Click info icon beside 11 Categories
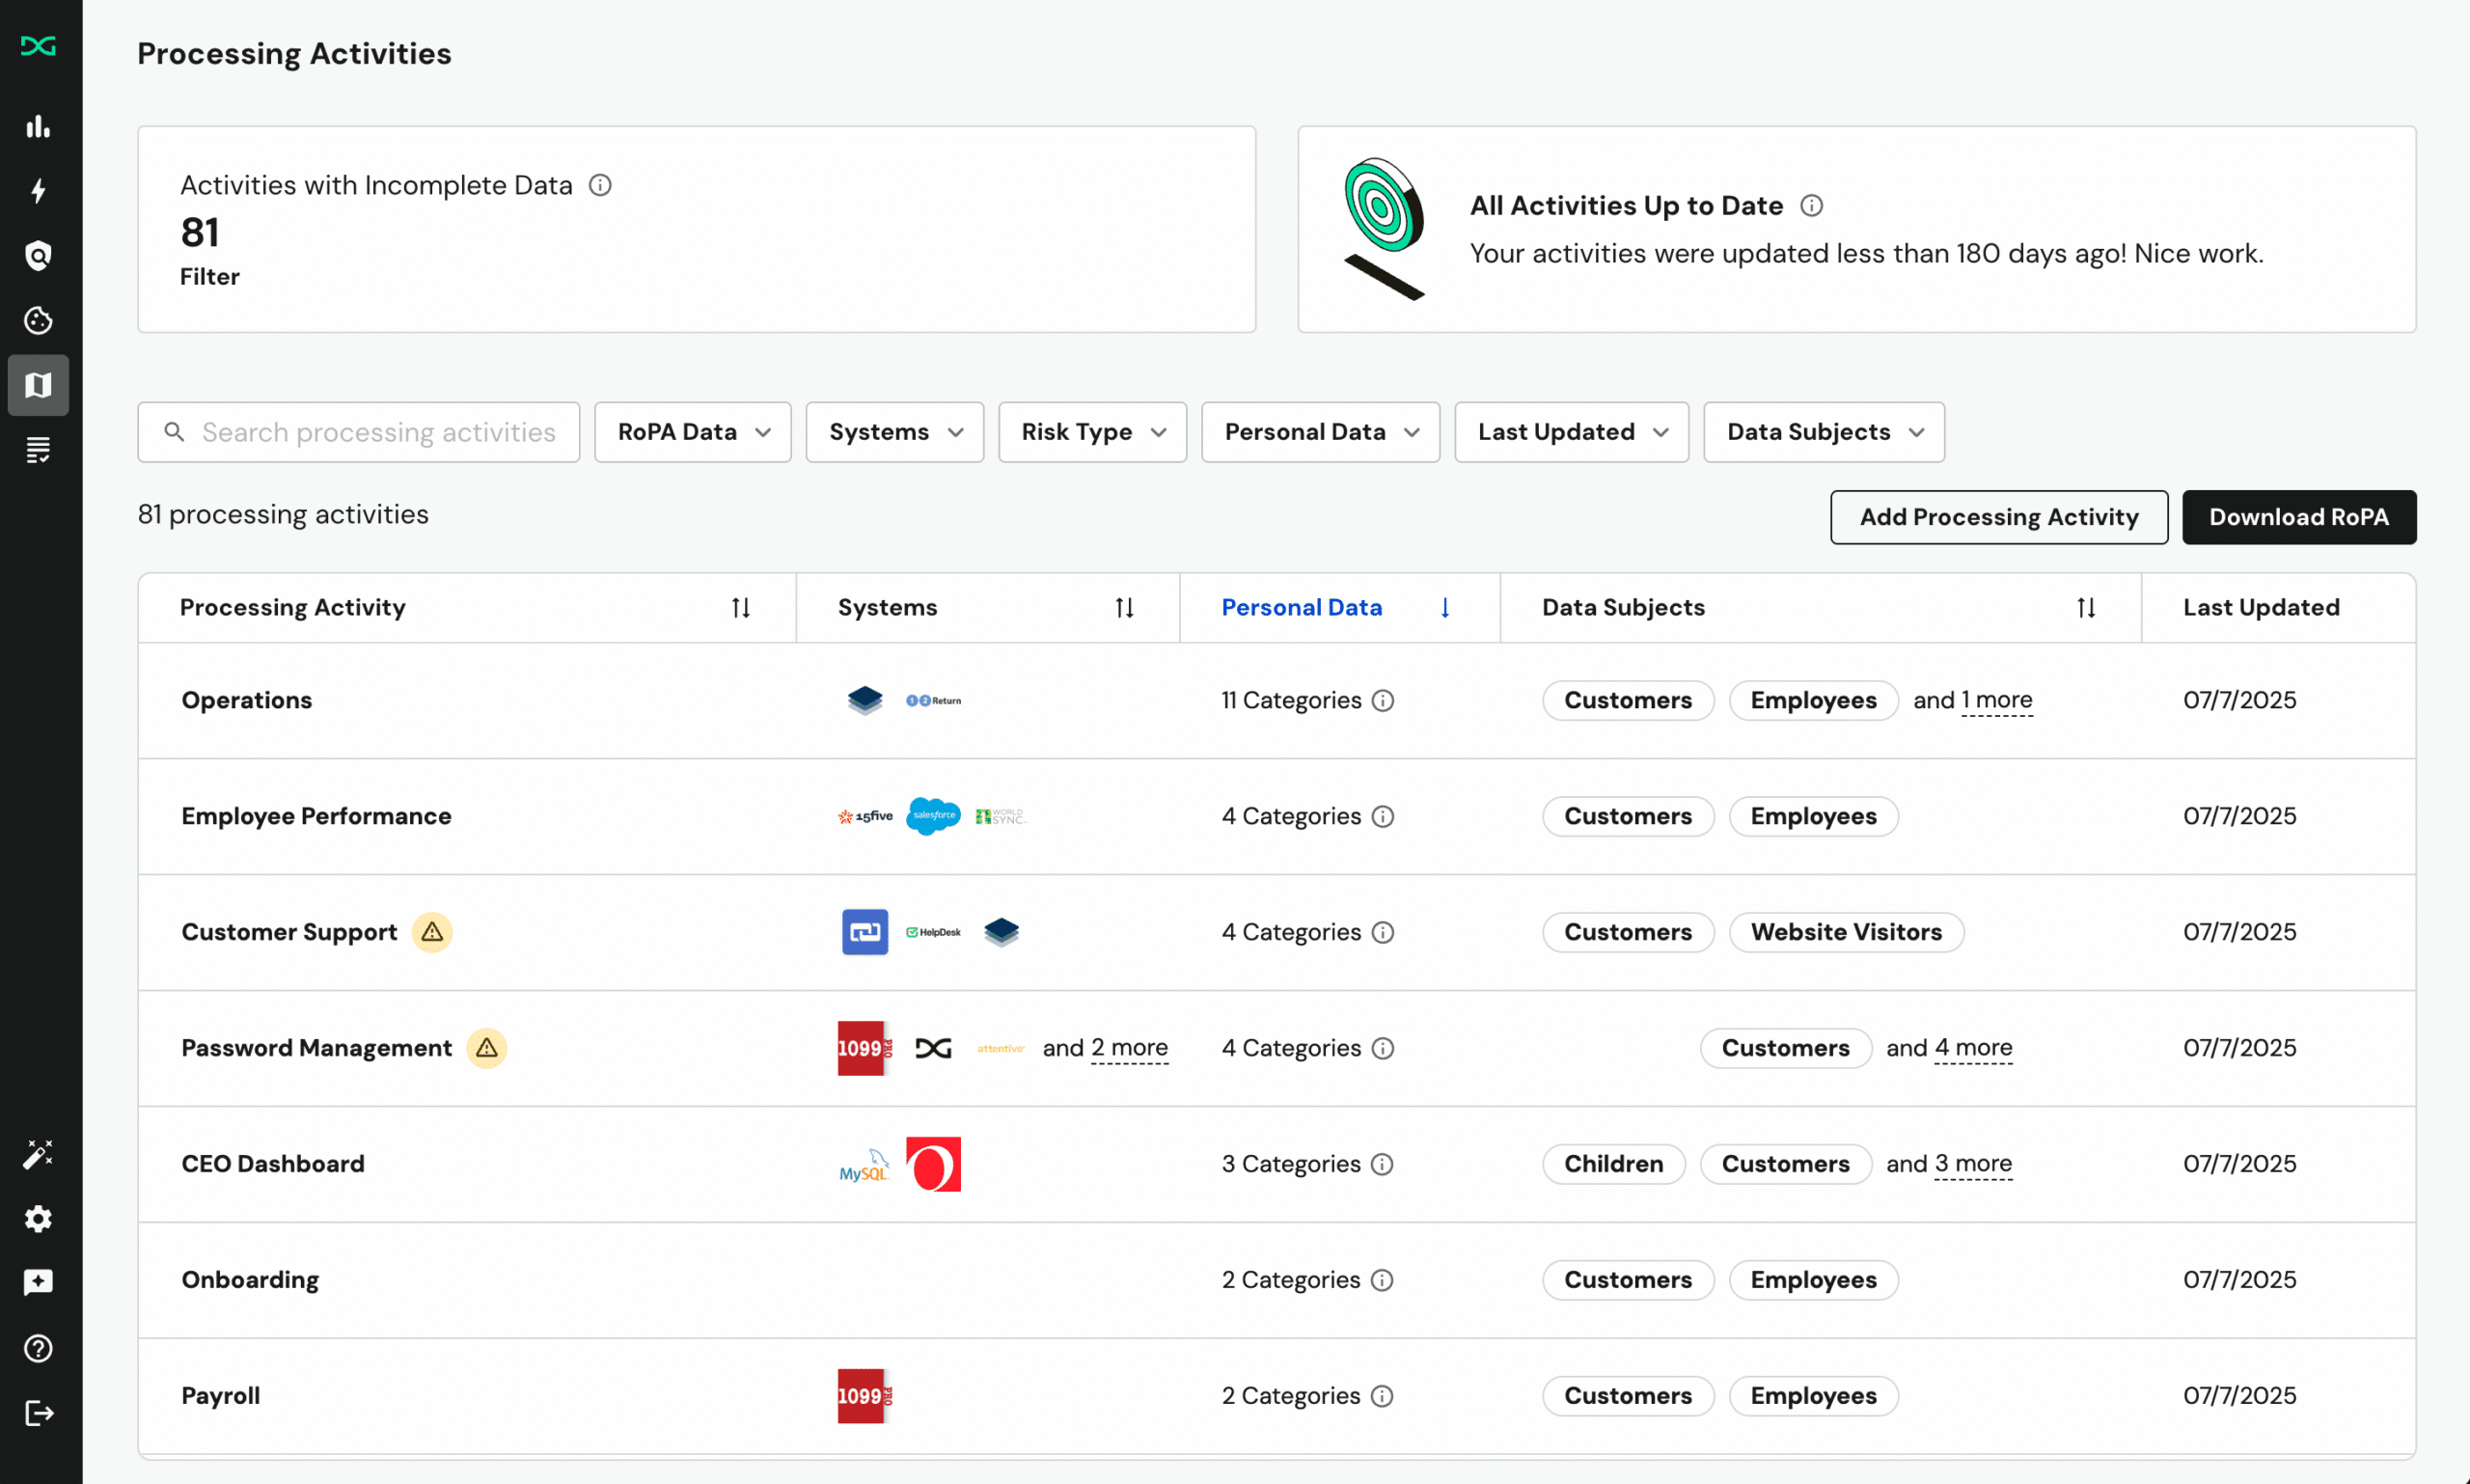The image size is (2470, 1484). point(1383,700)
